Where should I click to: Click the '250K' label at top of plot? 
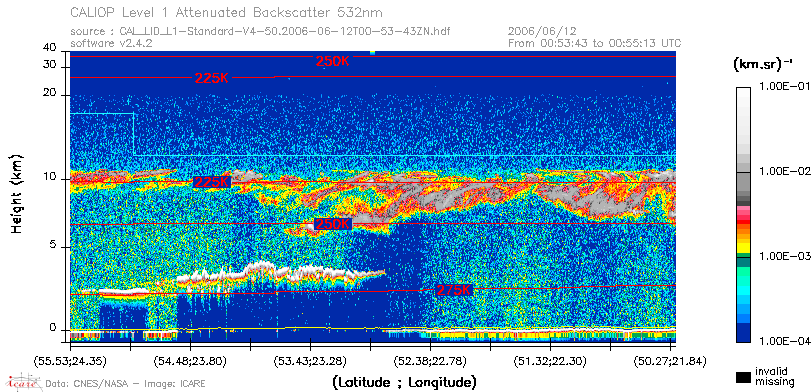click(x=334, y=61)
